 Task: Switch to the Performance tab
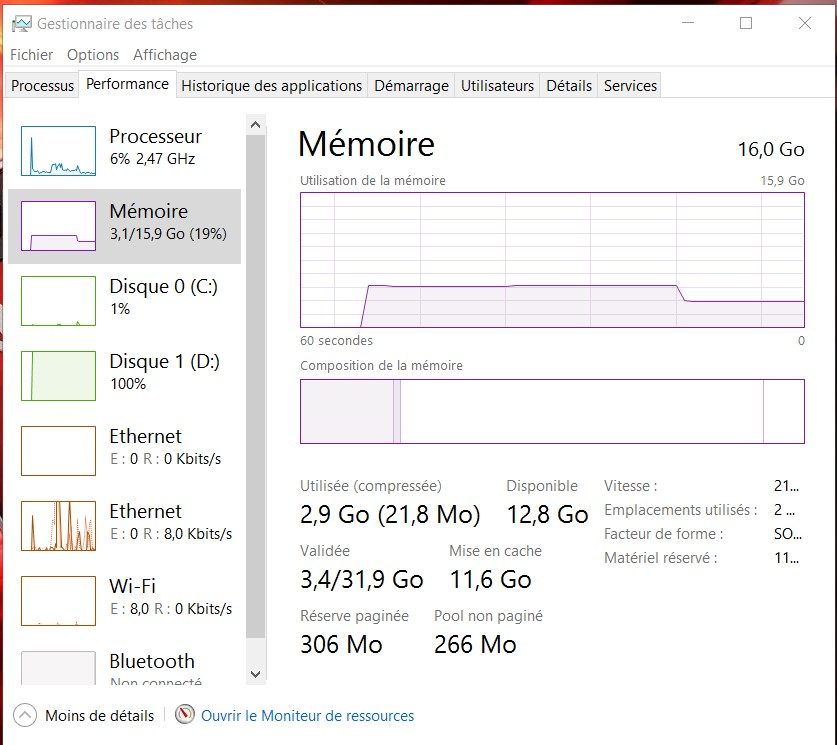pos(127,84)
